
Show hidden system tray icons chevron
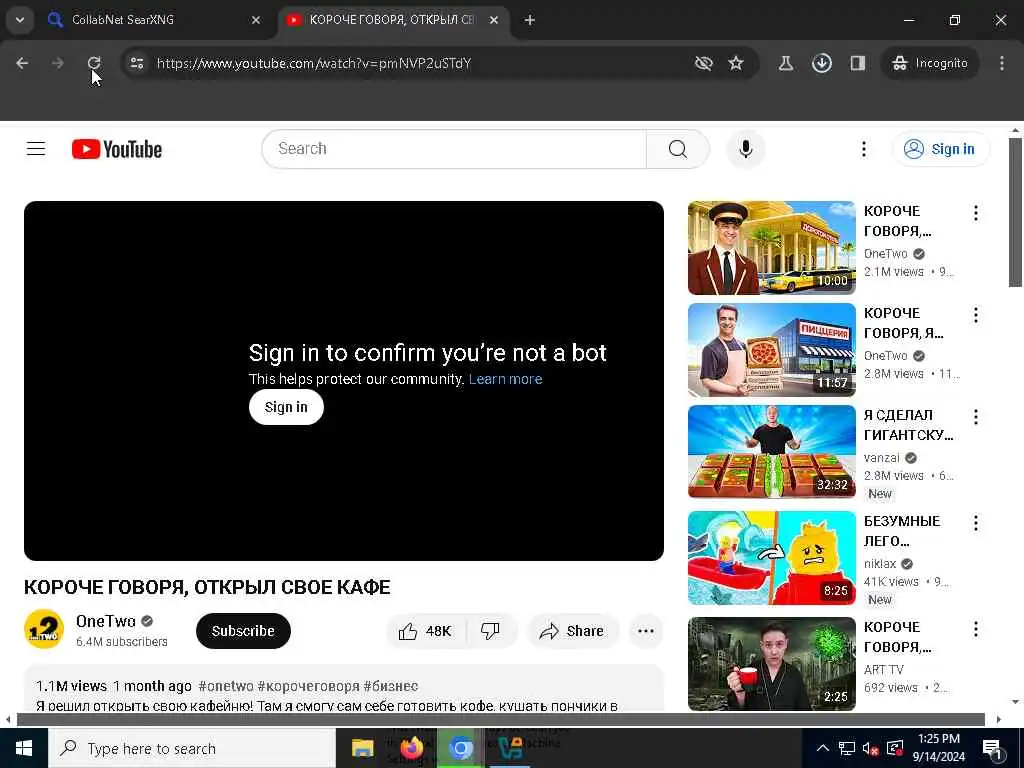[823, 748]
